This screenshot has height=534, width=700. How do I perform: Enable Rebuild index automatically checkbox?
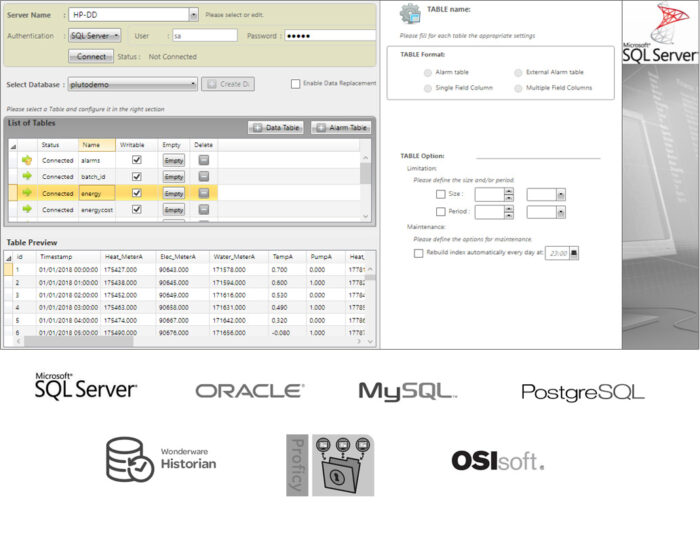418,253
